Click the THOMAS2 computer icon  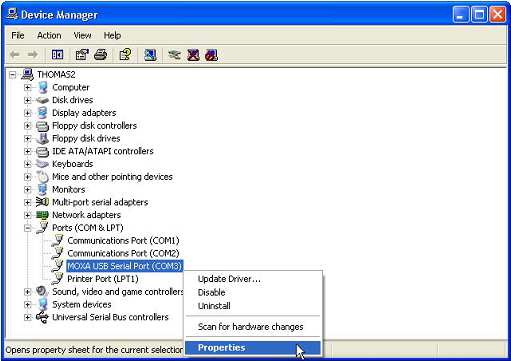point(27,74)
